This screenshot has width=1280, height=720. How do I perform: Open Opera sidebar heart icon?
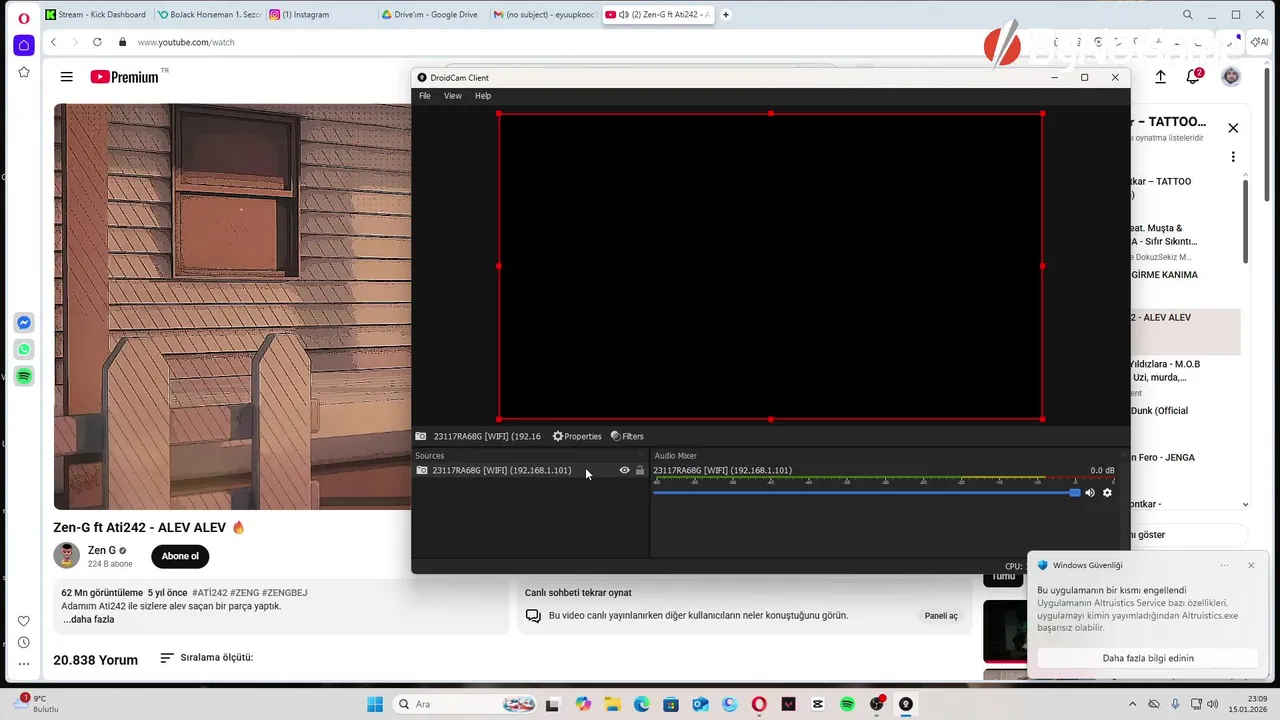coord(24,621)
